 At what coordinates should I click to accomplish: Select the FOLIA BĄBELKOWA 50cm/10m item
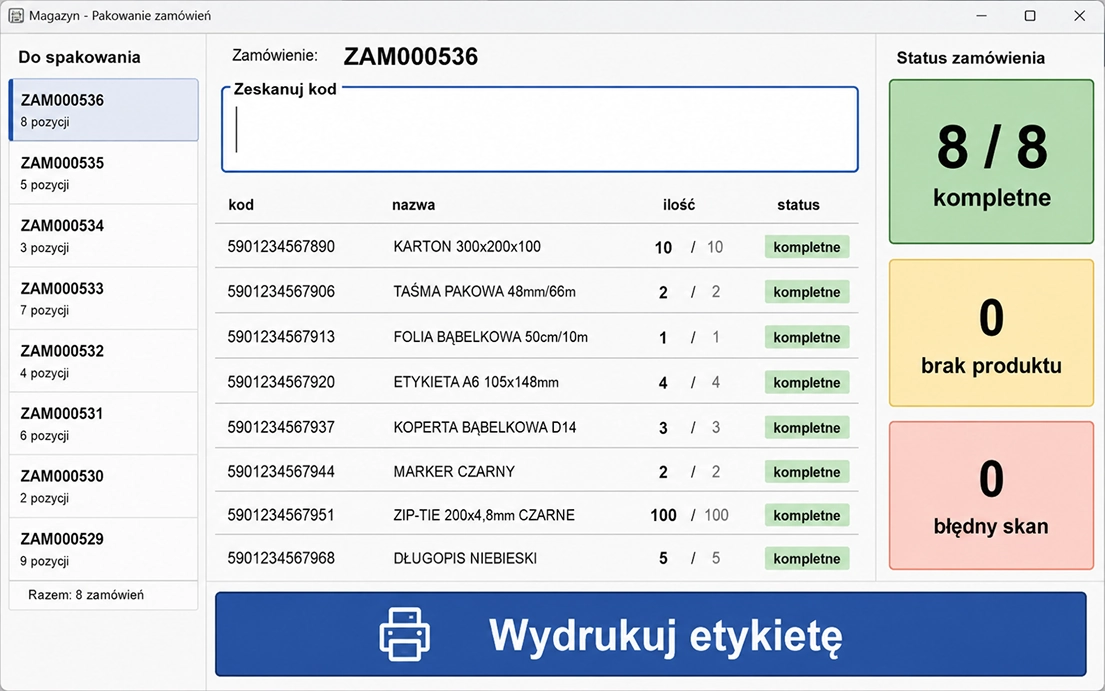coord(490,337)
